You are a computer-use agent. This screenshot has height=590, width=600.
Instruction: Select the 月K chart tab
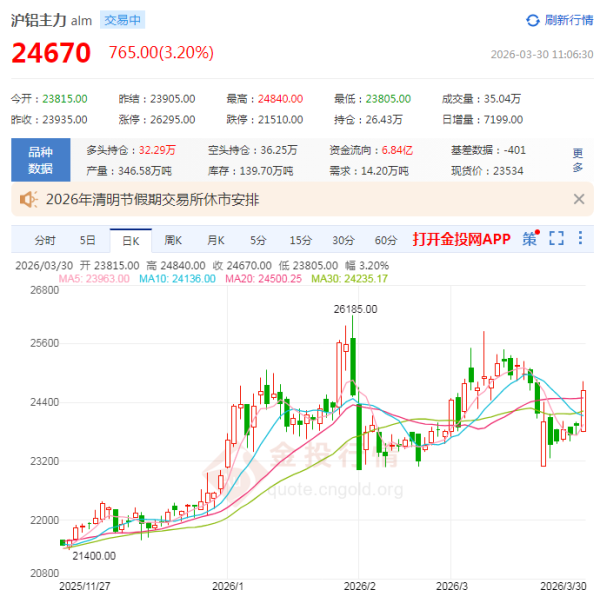[216, 240]
